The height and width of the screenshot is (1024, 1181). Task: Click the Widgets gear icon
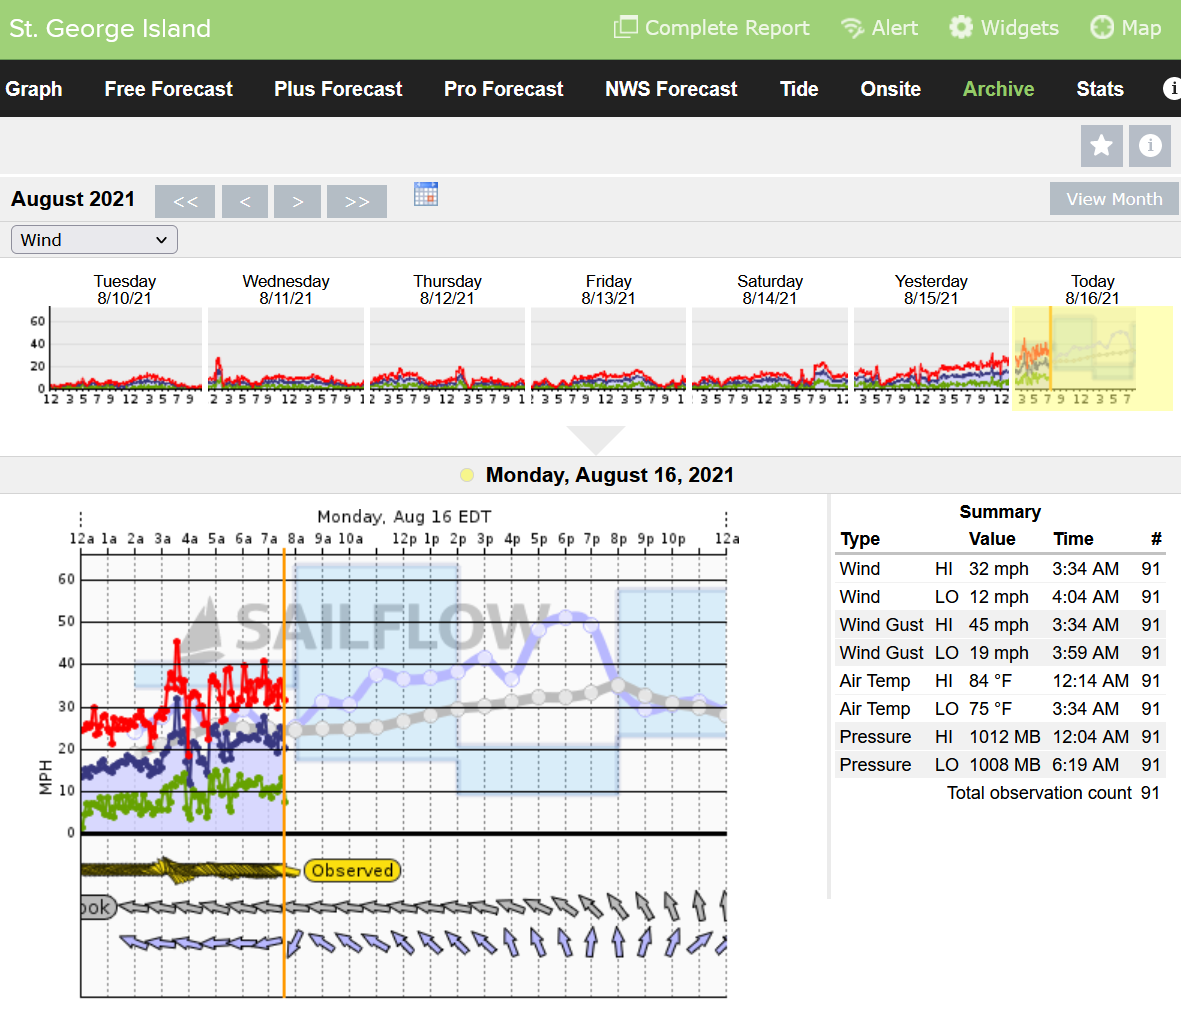[x=960, y=27]
